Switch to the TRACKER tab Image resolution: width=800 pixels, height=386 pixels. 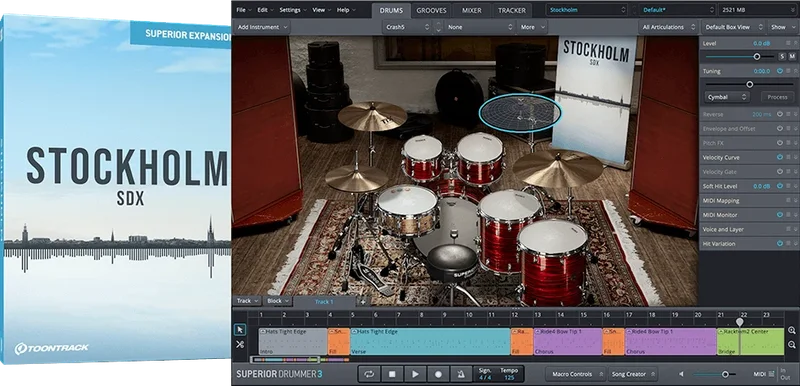(x=511, y=10)
